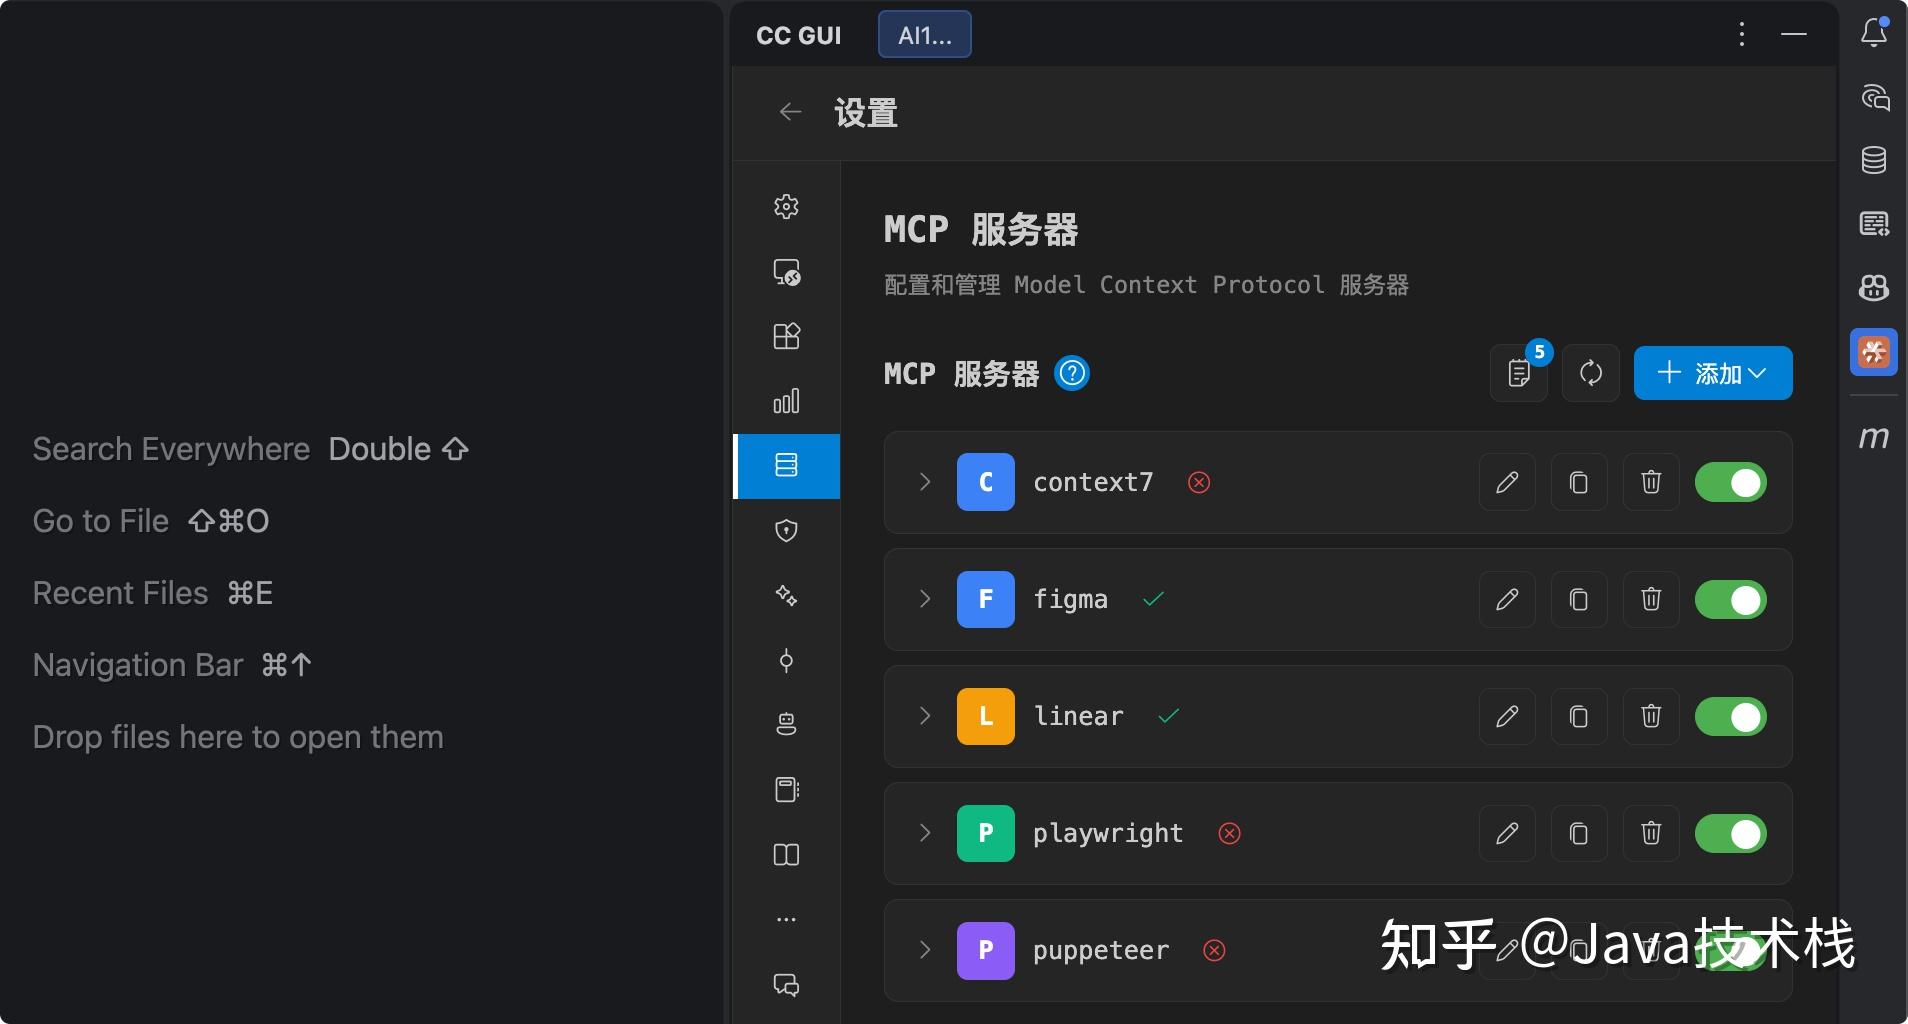This screenshot has width=1908, height=1024.
Task: Open the 添加 dropdown button
Action: coord(1713,373)
